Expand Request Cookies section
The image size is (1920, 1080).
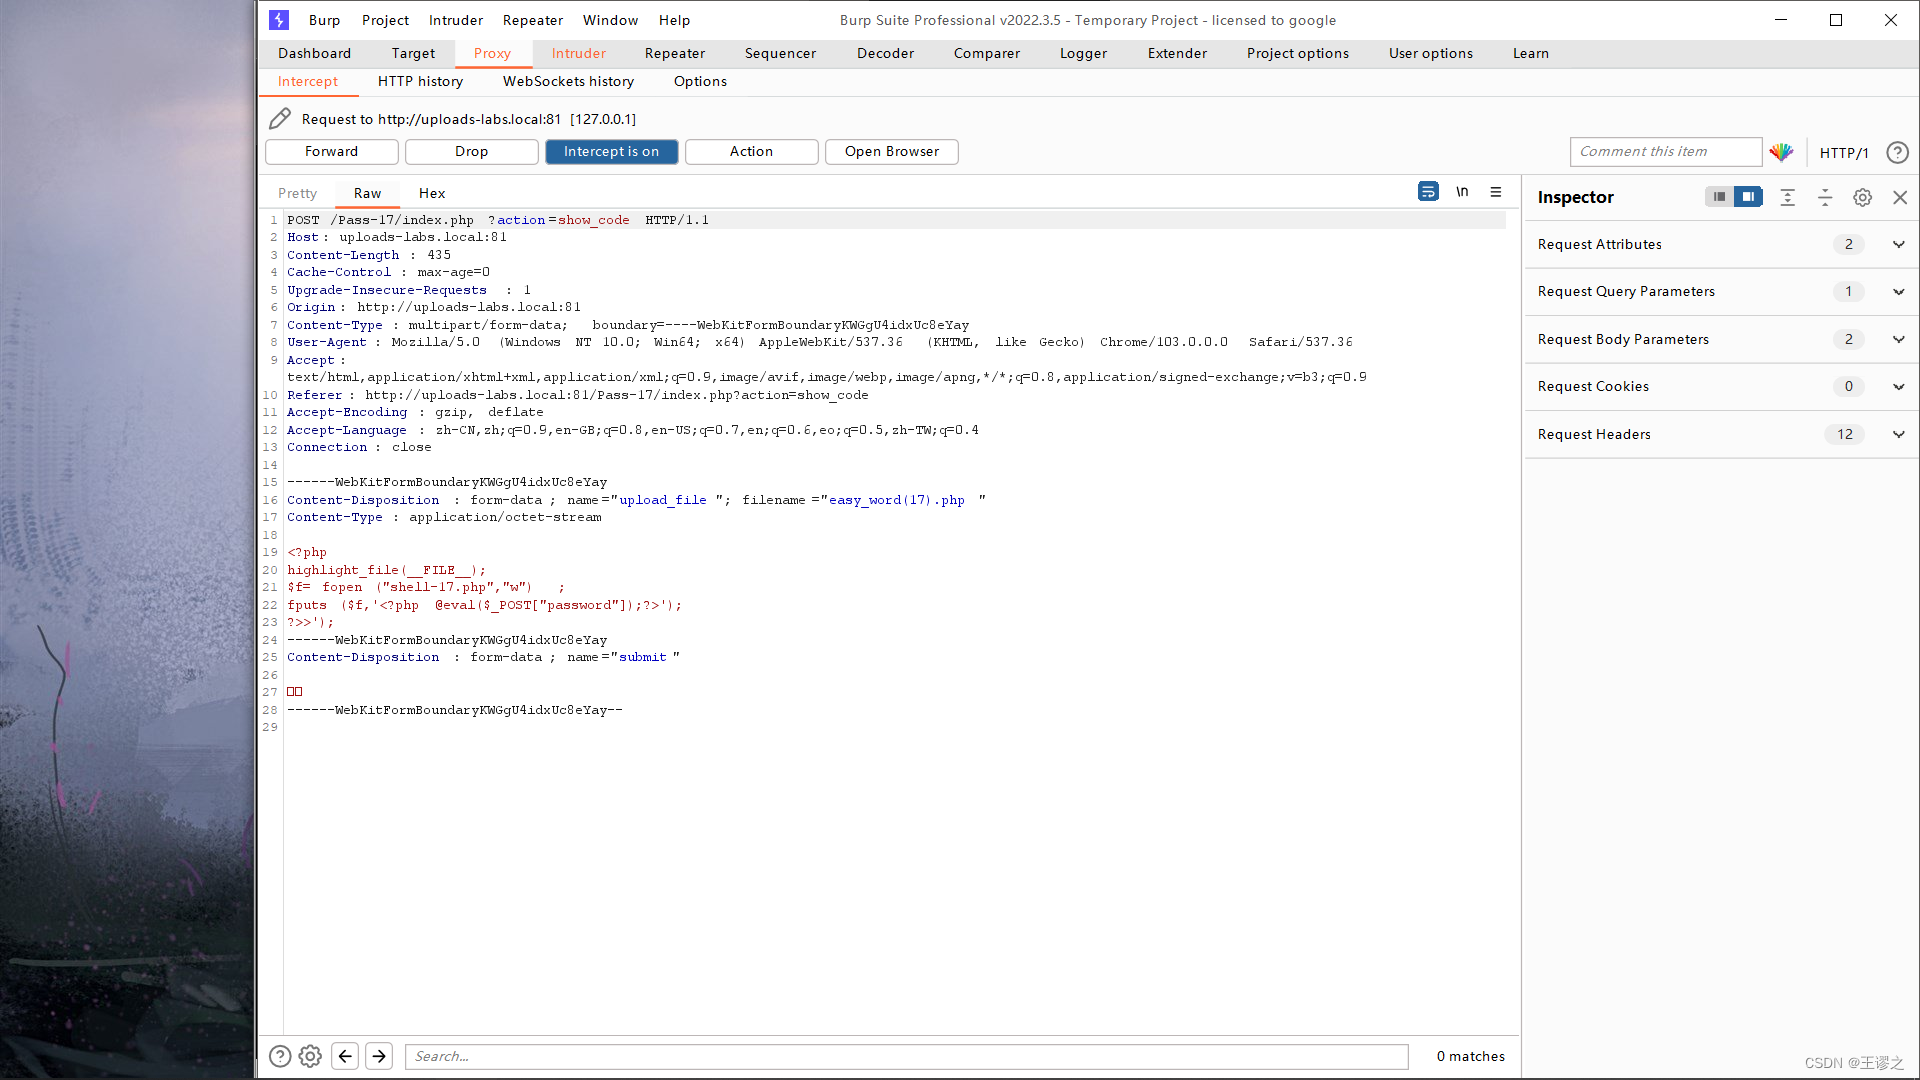tap(1898, 386)
